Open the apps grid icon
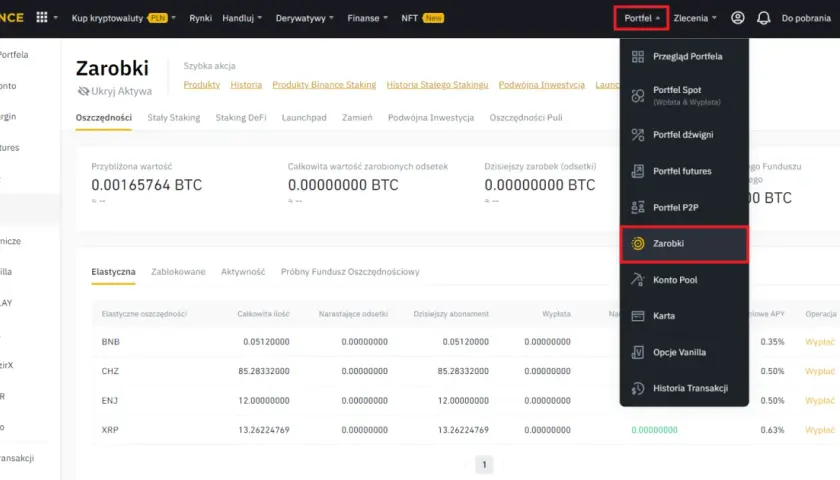The image size is (840, 480). click(42, 18)
